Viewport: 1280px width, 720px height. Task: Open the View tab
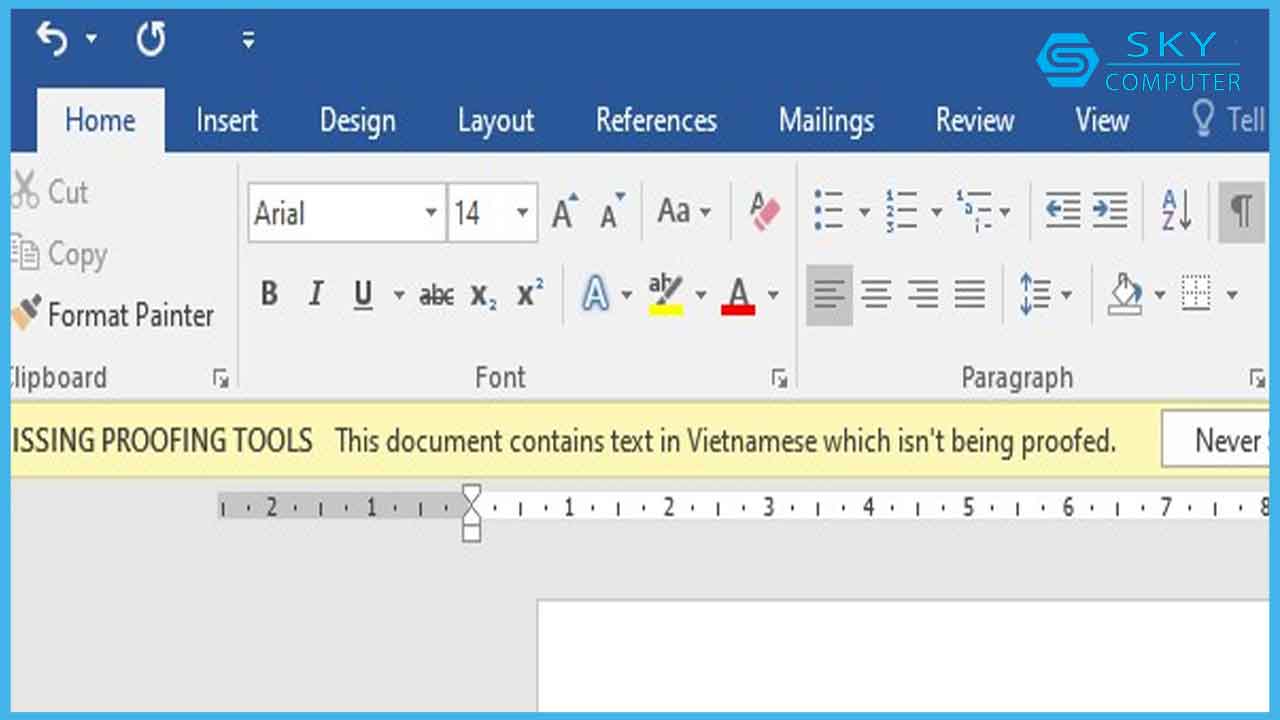(x=1102, y=121)
